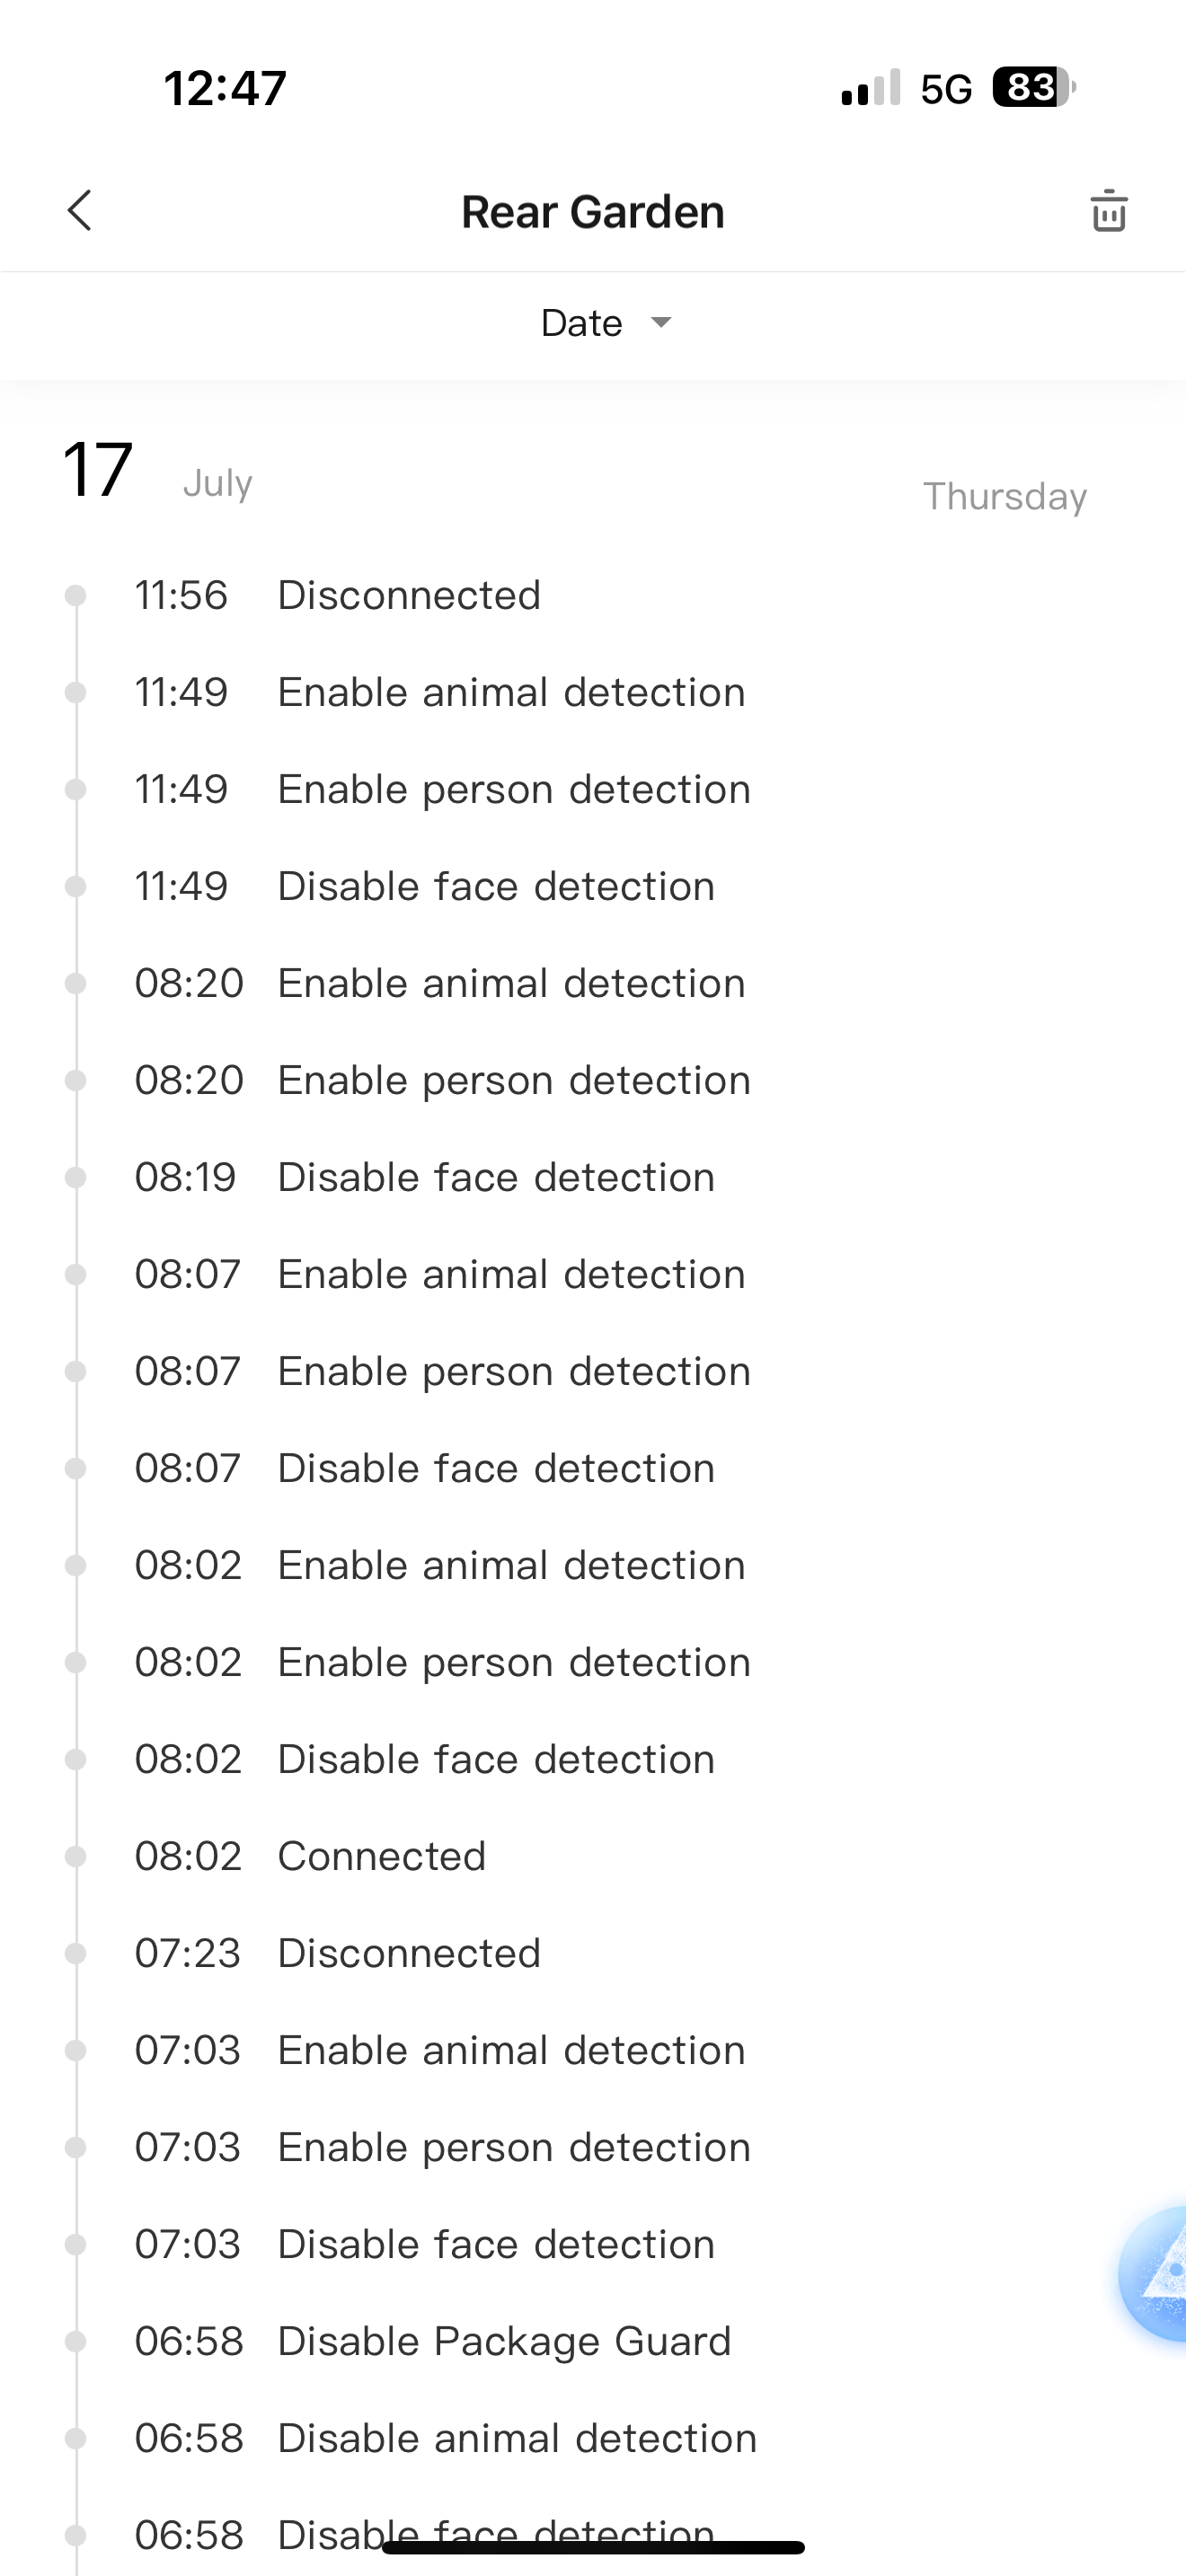Select the 11:56 Disconnected log entry

[x=409, y=596]
